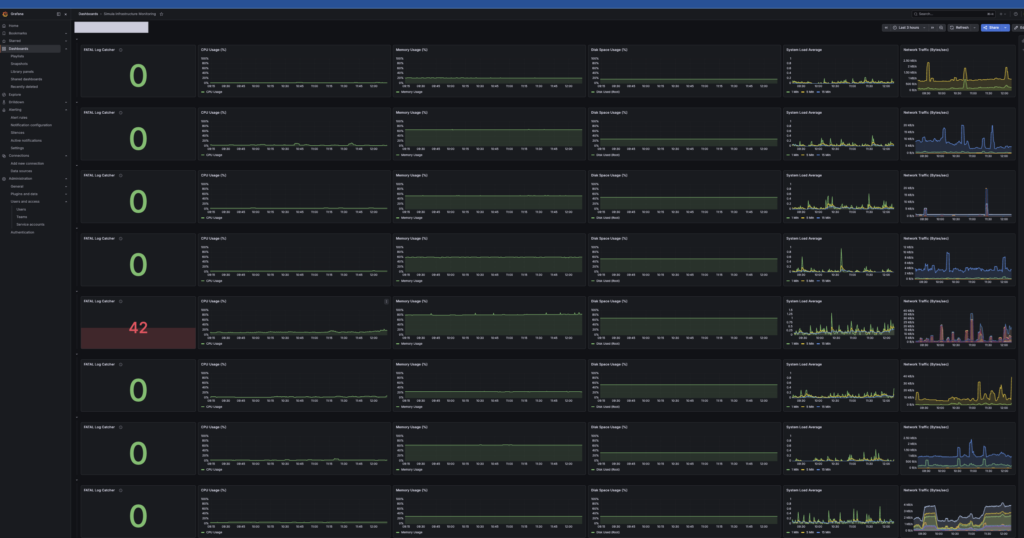Open Data sources in the sidebar
The height and width of the screenshot is (538, 1024).
(21, 171)
